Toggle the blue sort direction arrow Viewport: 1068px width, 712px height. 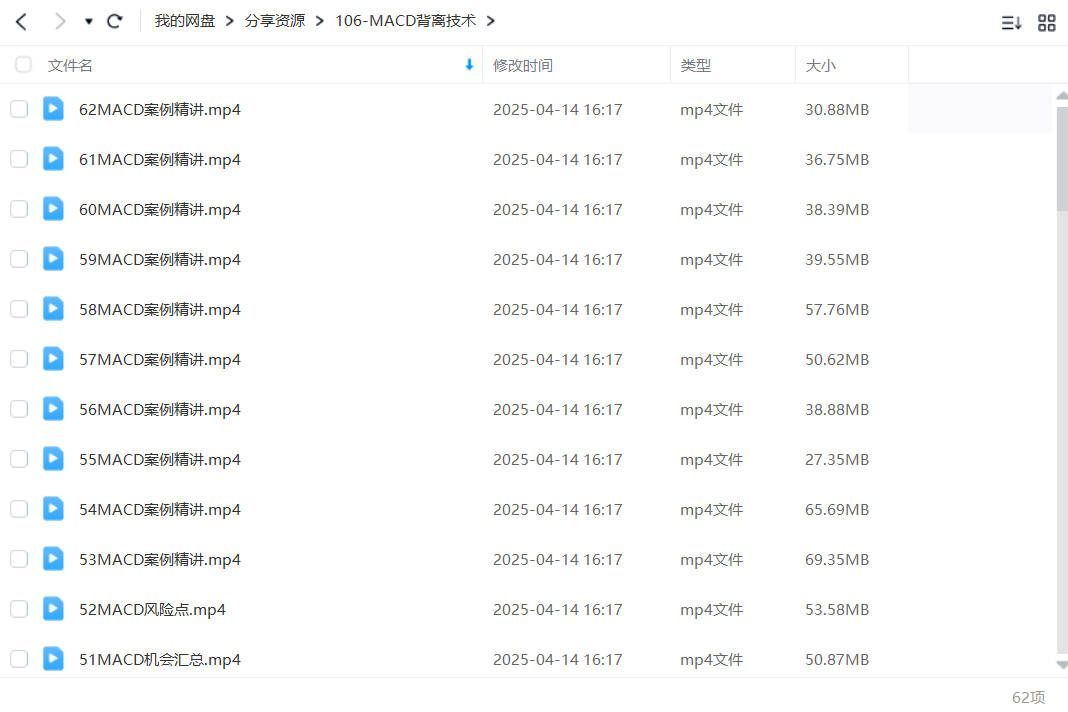469,65
